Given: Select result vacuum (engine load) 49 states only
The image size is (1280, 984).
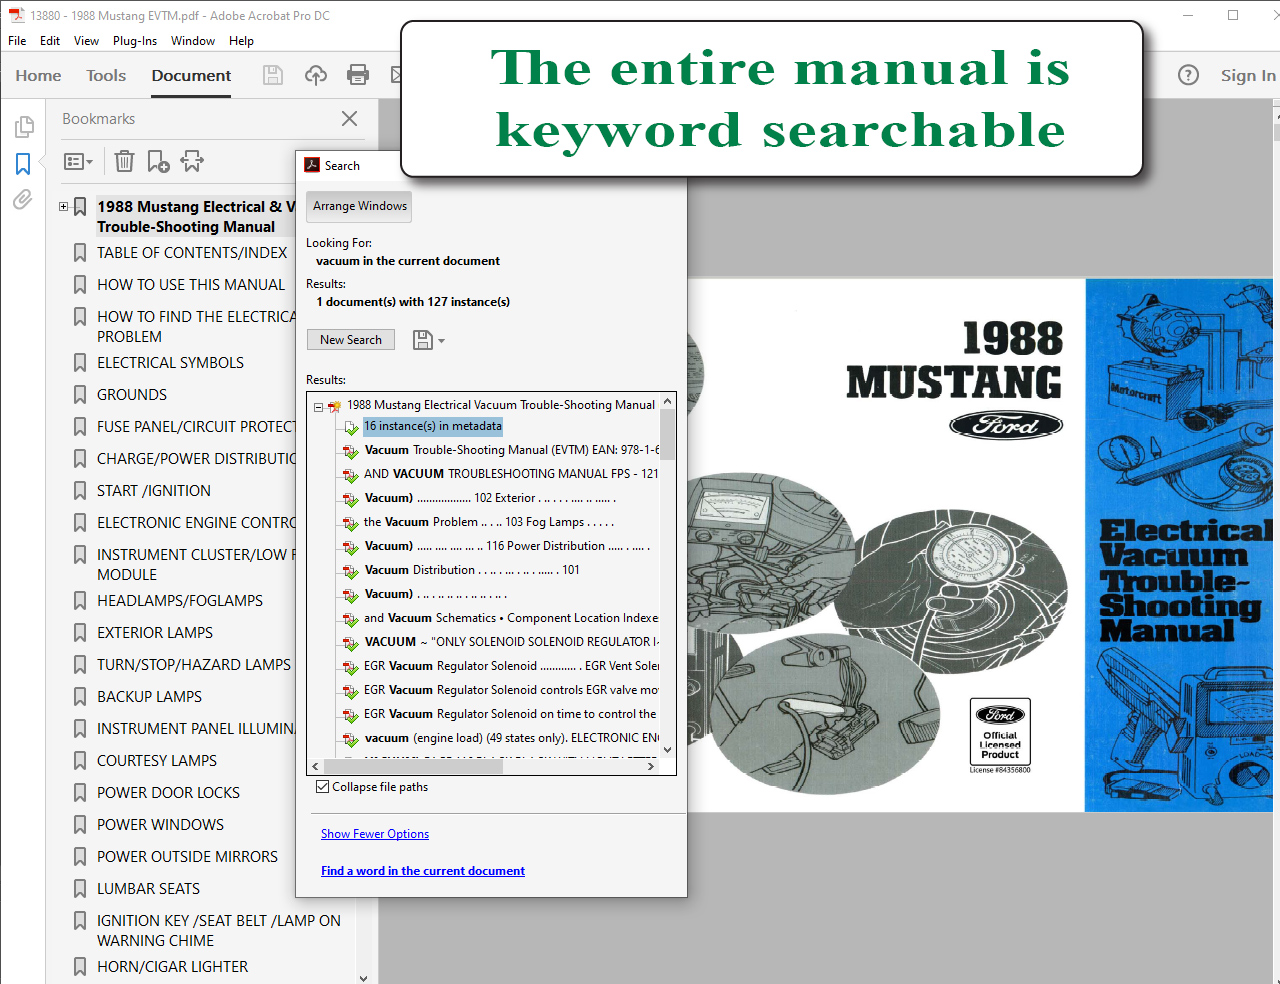Looking at the screenshot, I should (510, 738).
